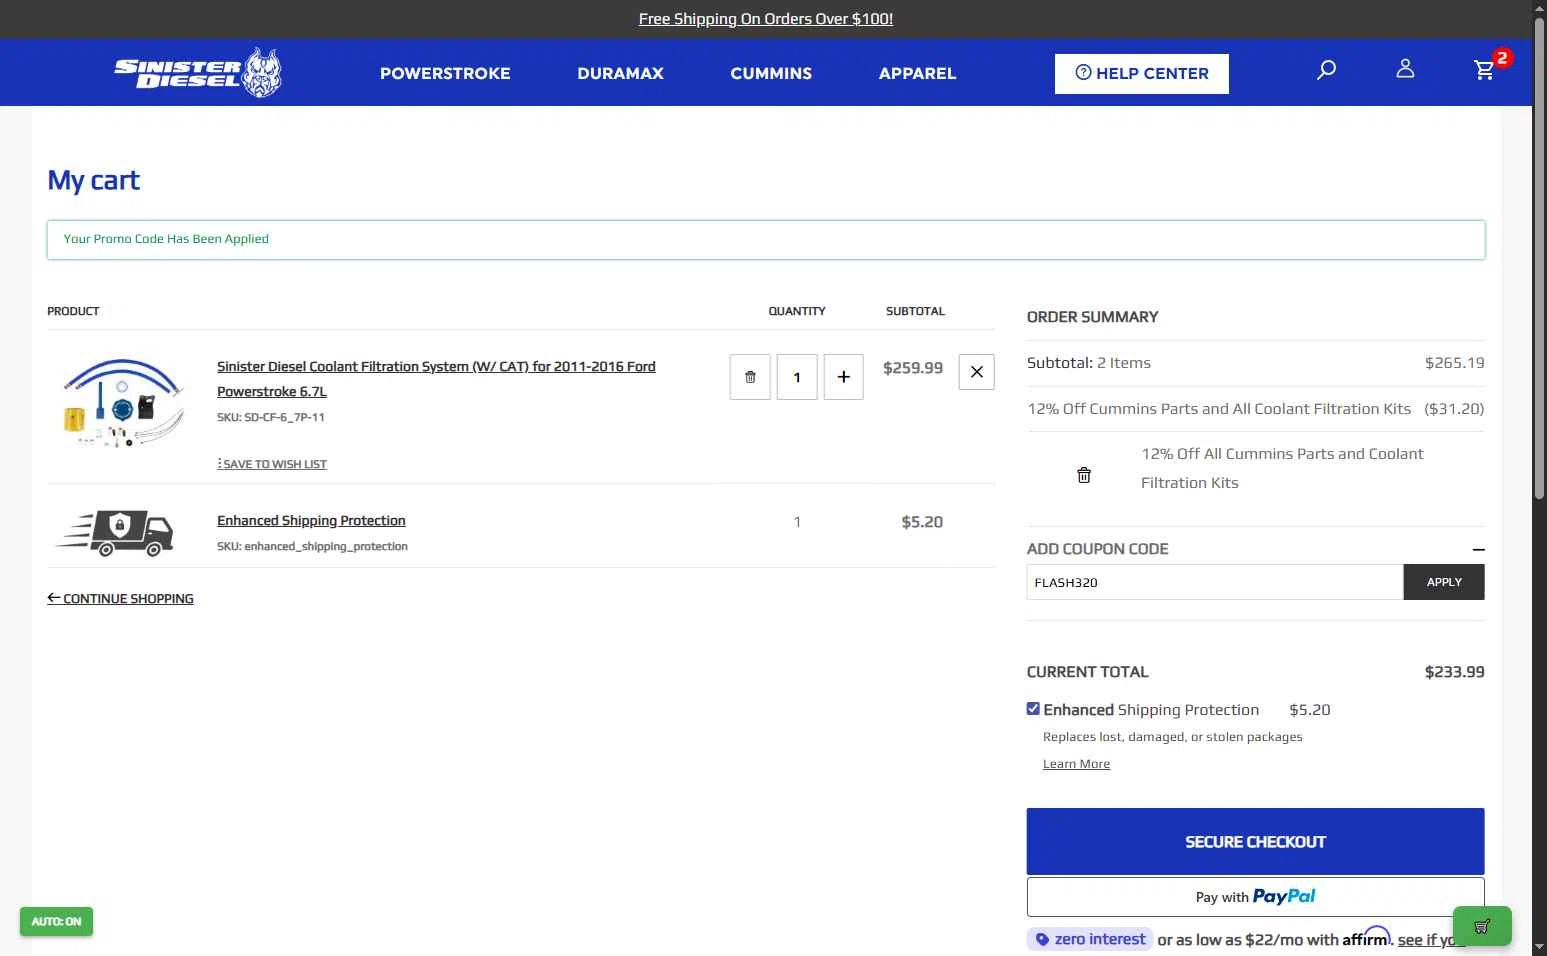Click Free Shipping On Orders Over $100 link

tap(766, 19)
